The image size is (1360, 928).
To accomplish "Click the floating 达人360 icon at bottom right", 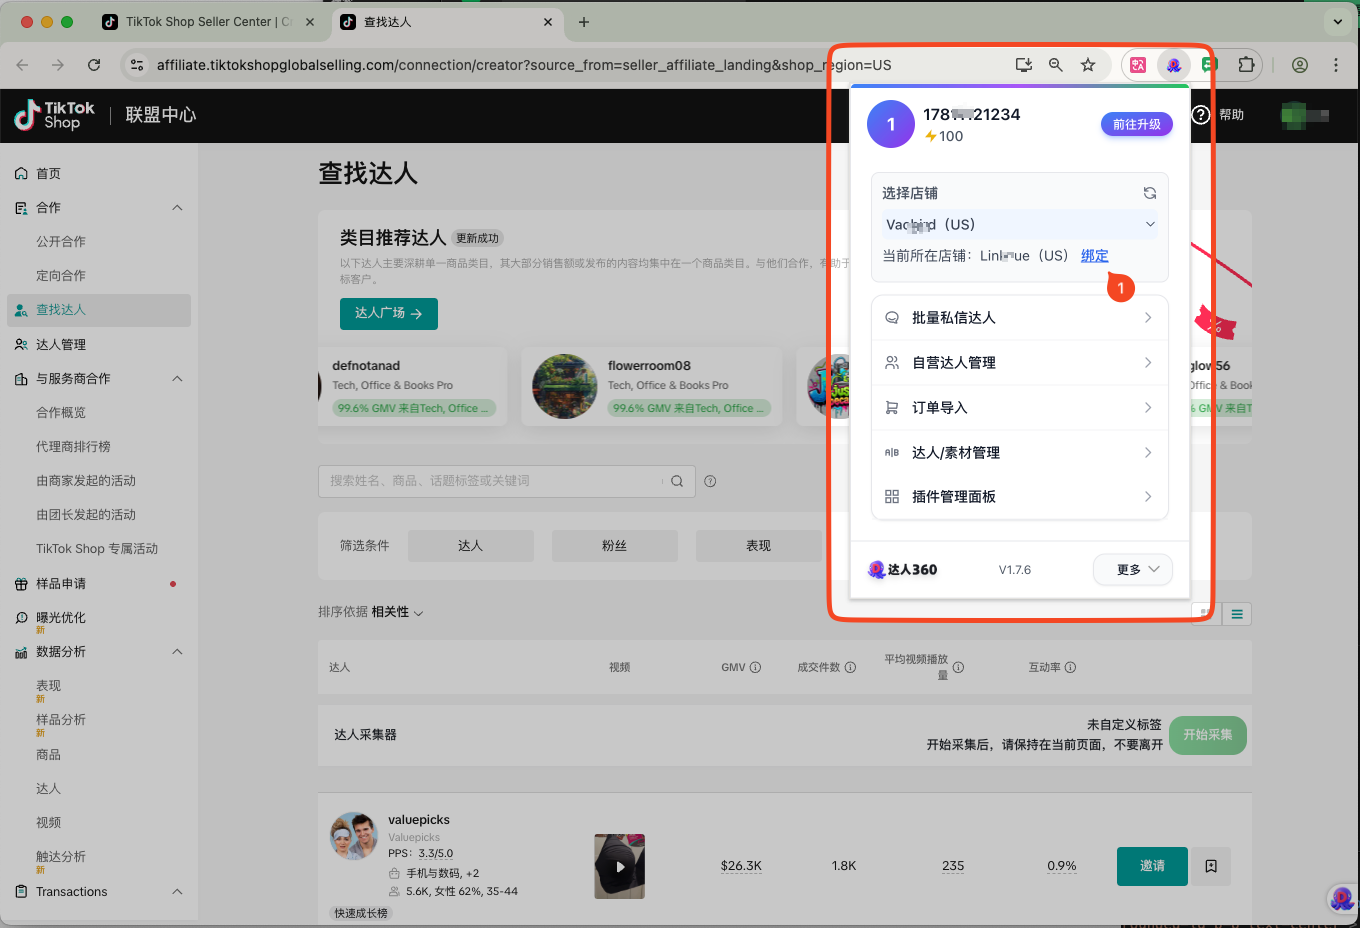I will pos(1341,899).
